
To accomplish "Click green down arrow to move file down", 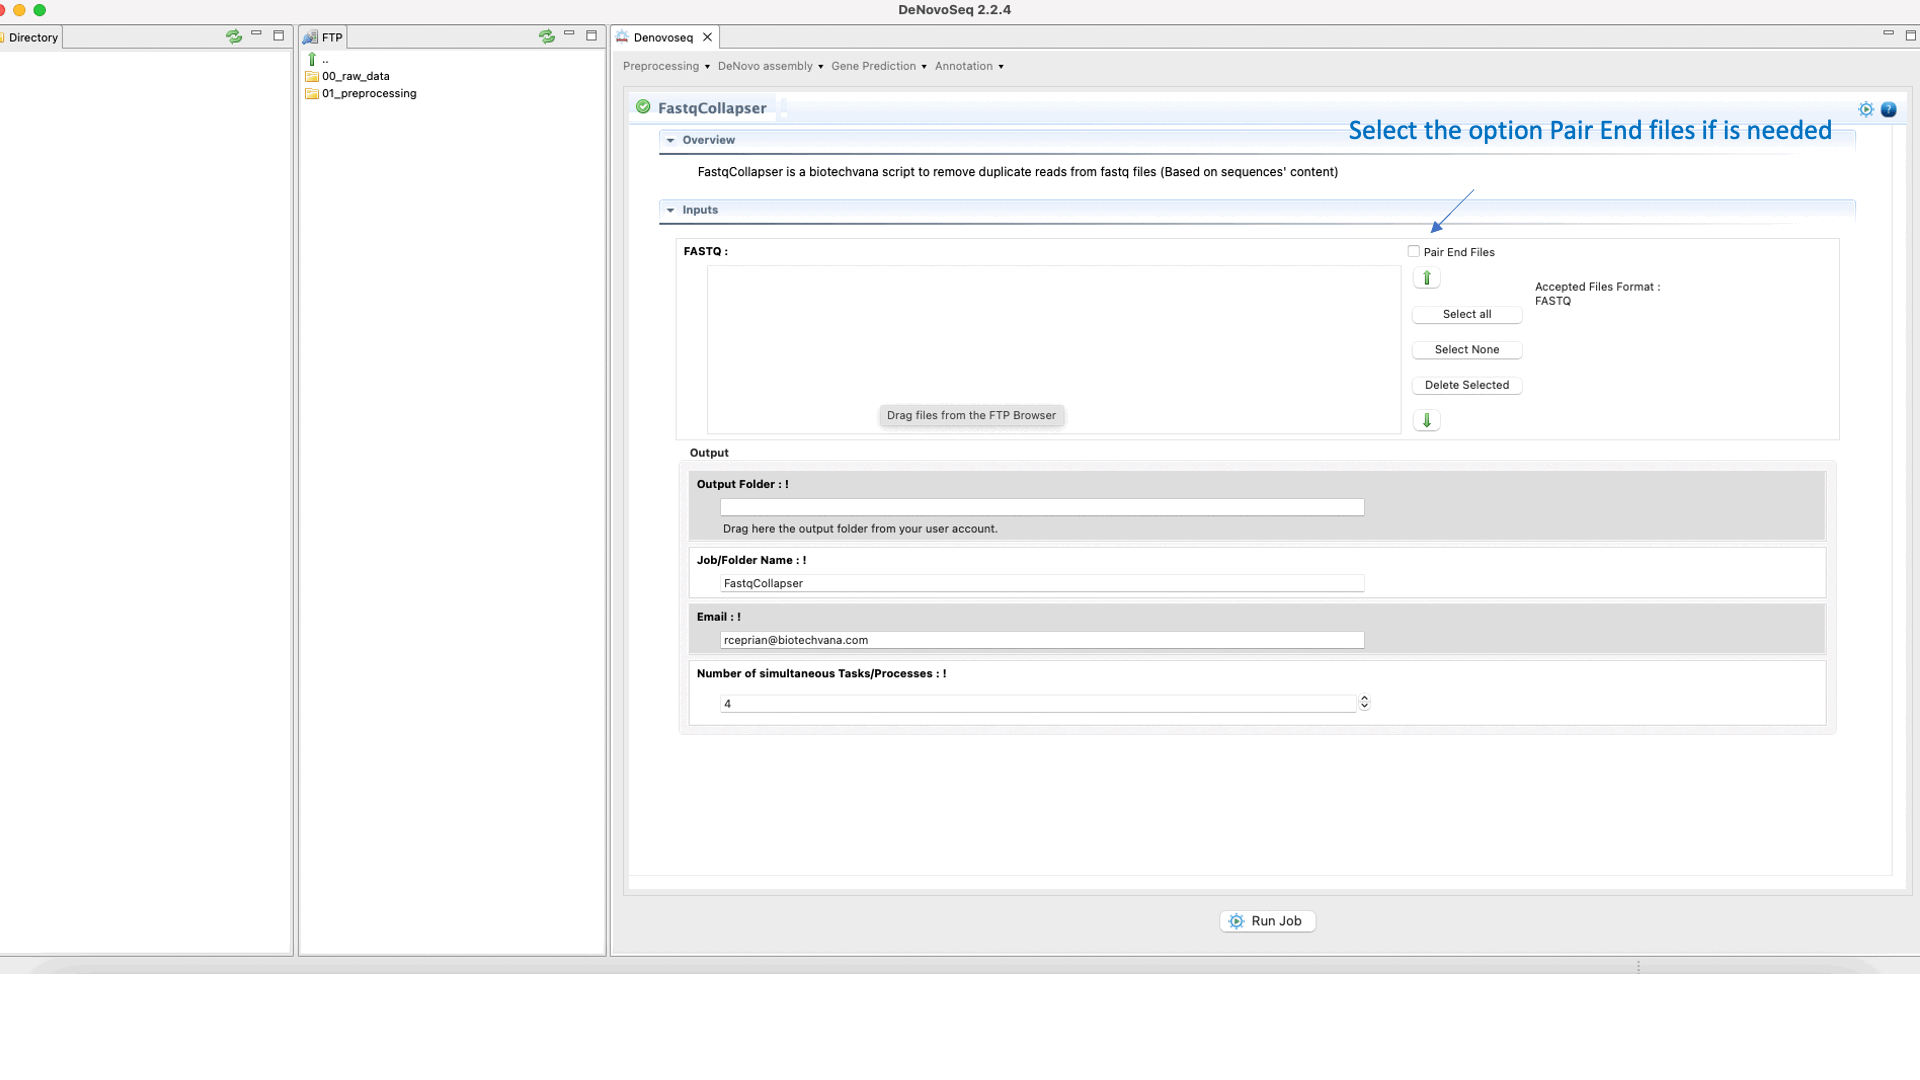I will [1426, 420].
